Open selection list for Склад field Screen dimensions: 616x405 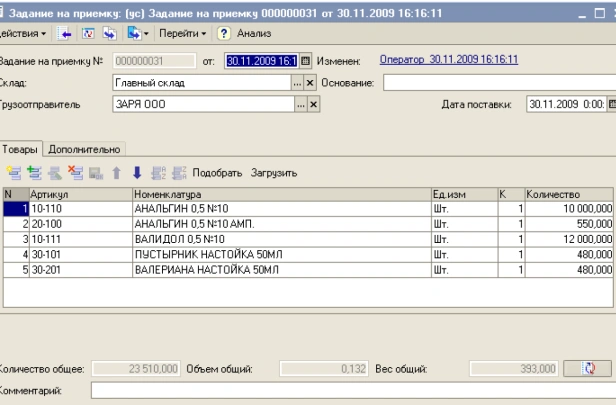point(297,83)
